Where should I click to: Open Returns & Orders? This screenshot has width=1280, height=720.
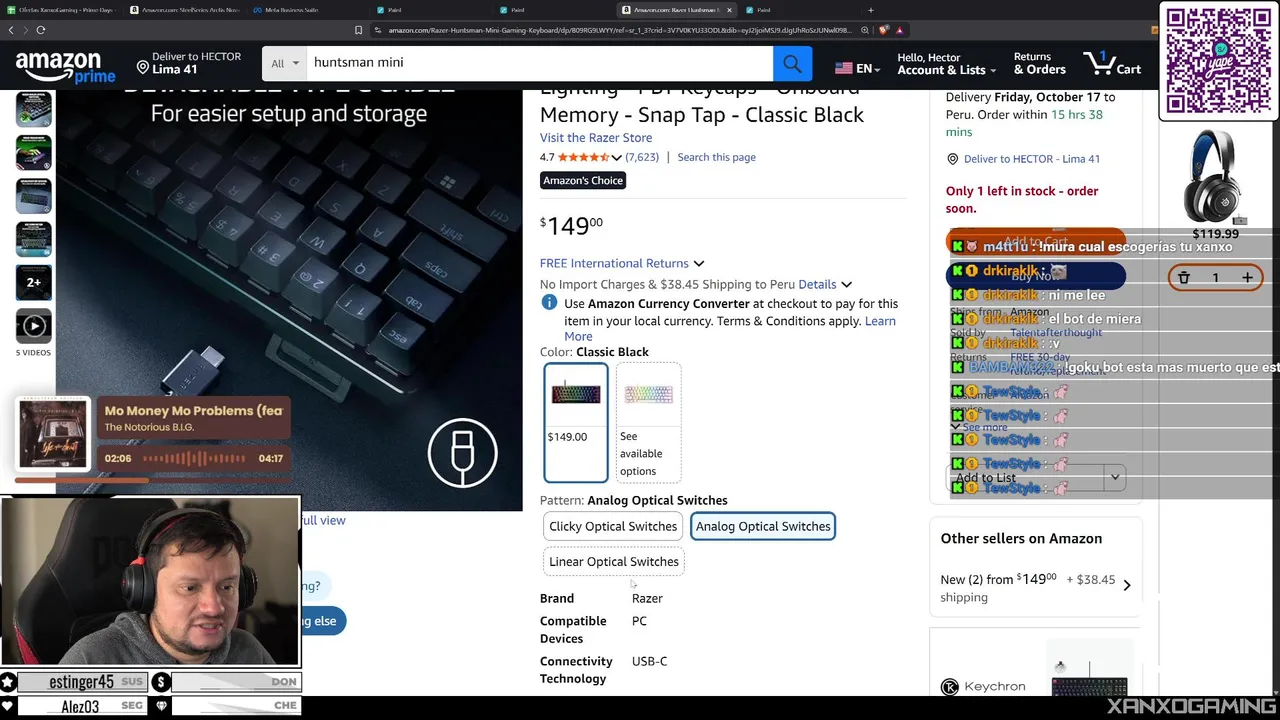pyautogui.click(x=1040, y=64)
